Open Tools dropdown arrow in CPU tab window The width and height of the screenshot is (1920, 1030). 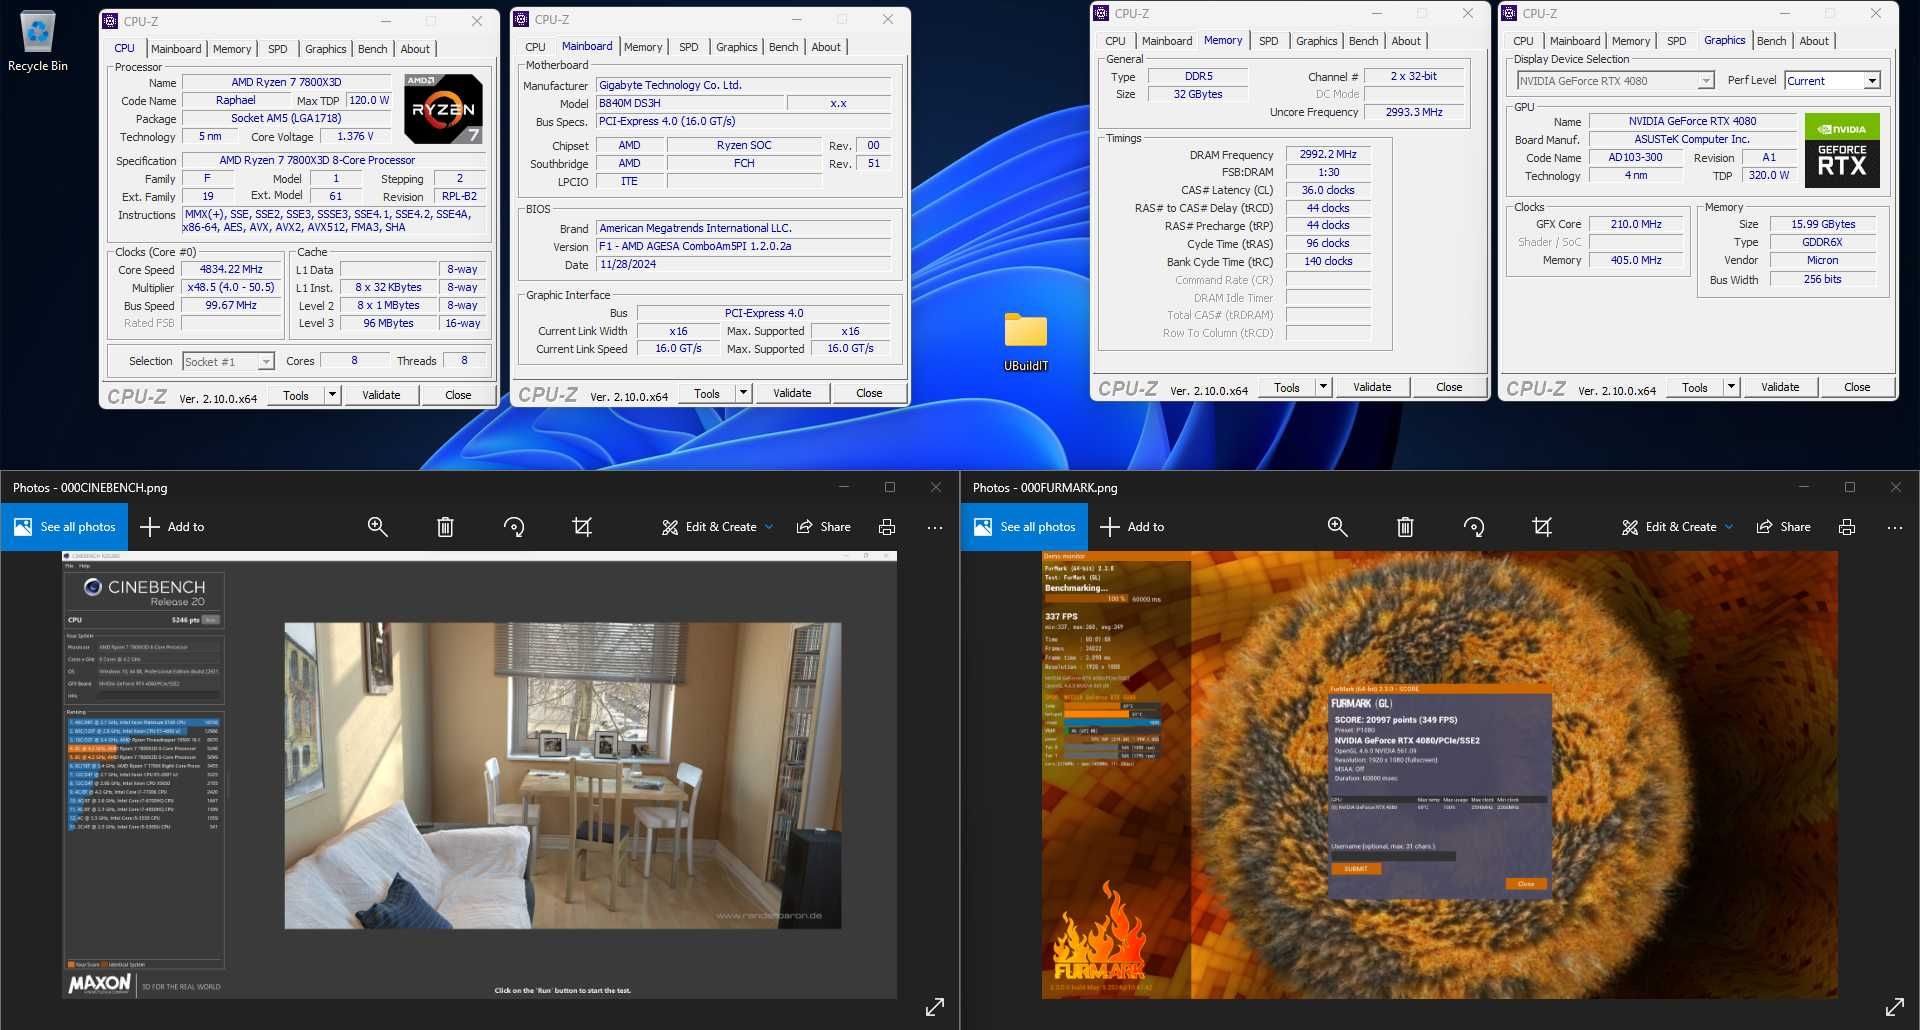point(332,395)
